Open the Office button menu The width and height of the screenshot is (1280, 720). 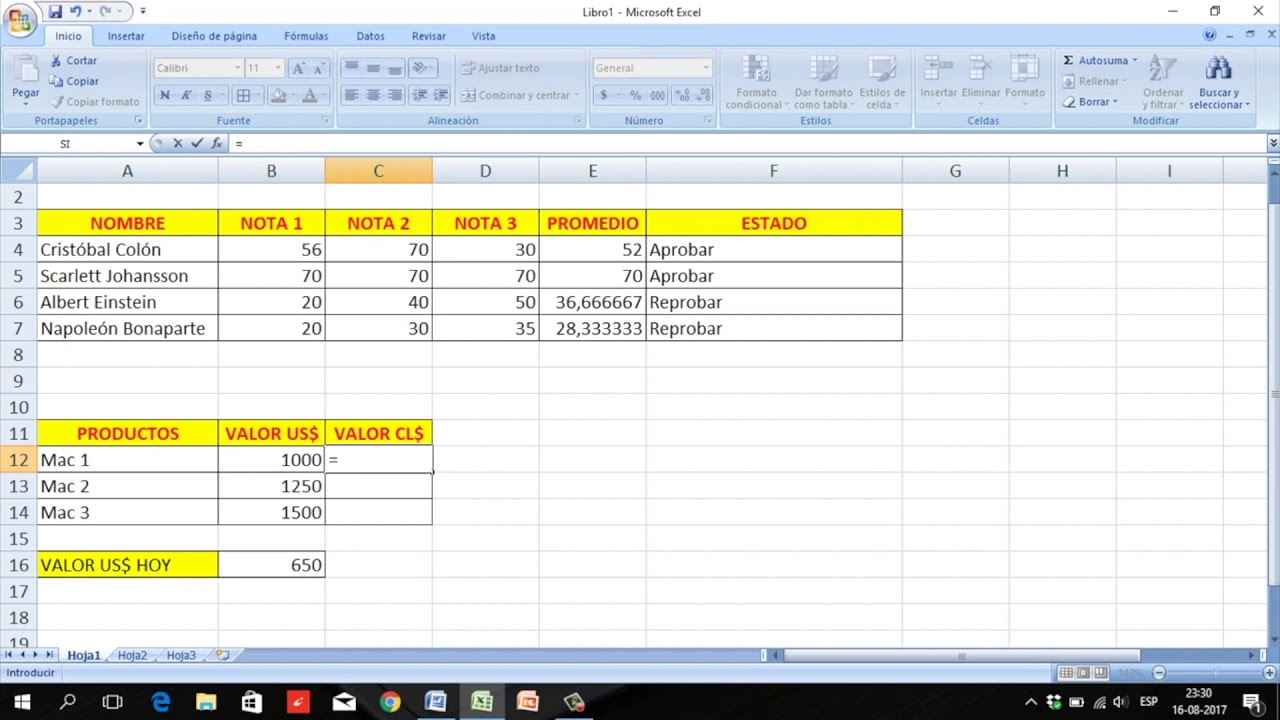click(20, 21)
